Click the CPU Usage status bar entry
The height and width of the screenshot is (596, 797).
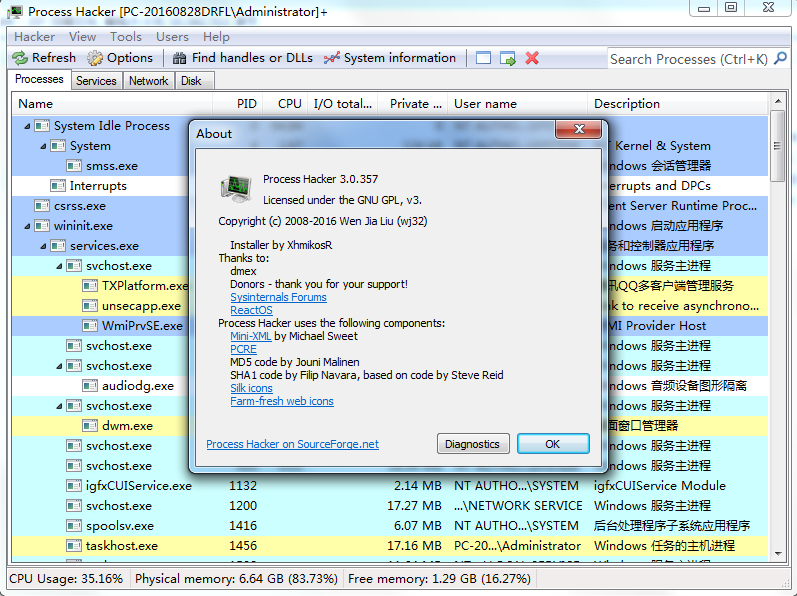coord(67,579)
